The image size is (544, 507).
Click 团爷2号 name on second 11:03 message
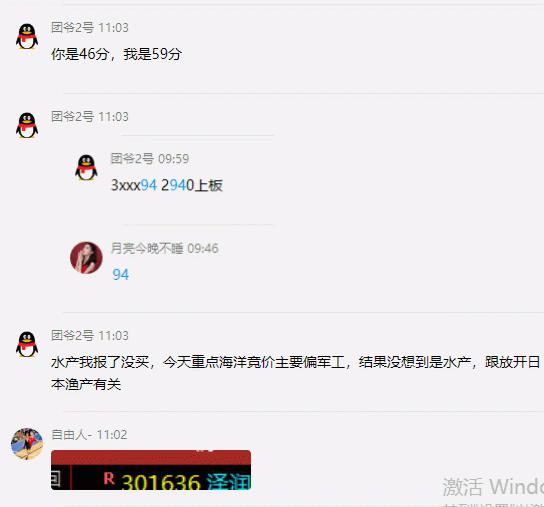[73, 117]
